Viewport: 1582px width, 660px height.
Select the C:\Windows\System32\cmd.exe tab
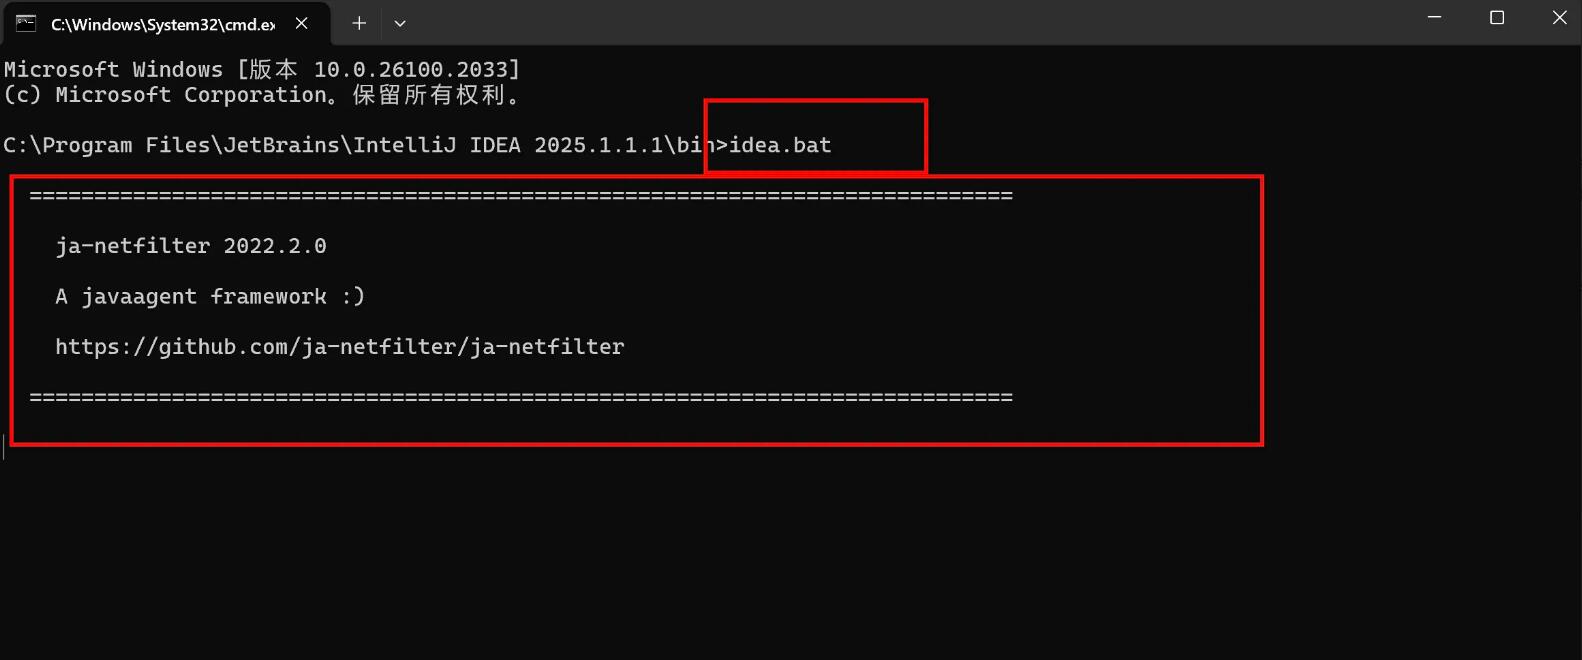[163, 23]
